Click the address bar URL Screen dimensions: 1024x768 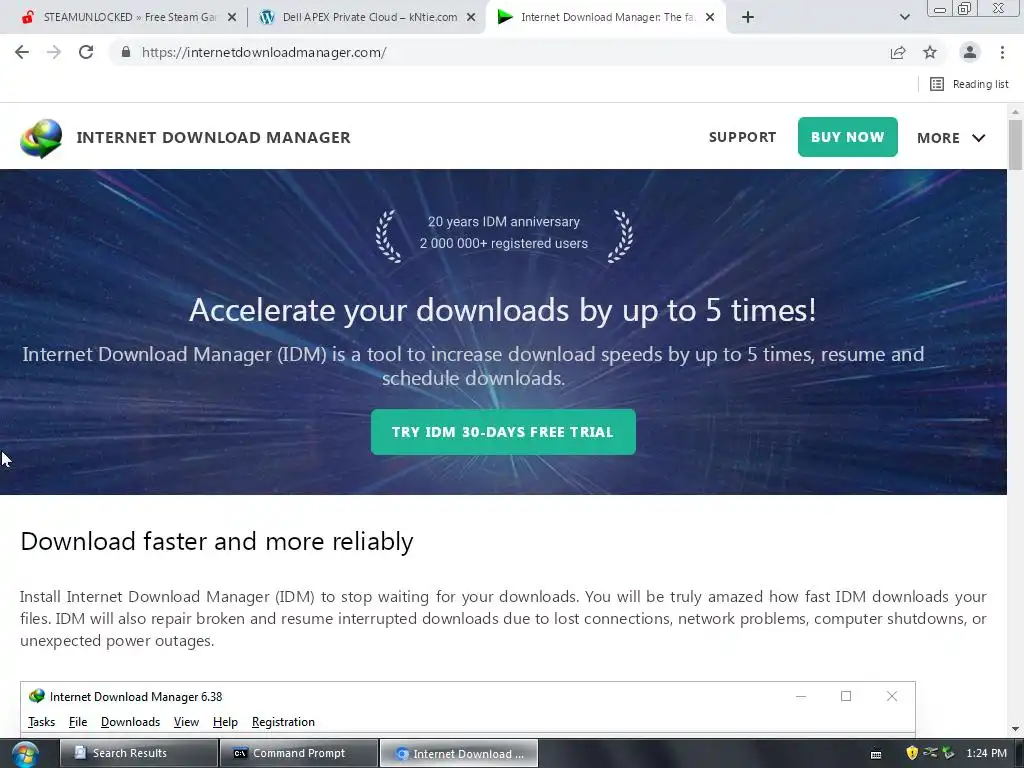tap(264, 52)
